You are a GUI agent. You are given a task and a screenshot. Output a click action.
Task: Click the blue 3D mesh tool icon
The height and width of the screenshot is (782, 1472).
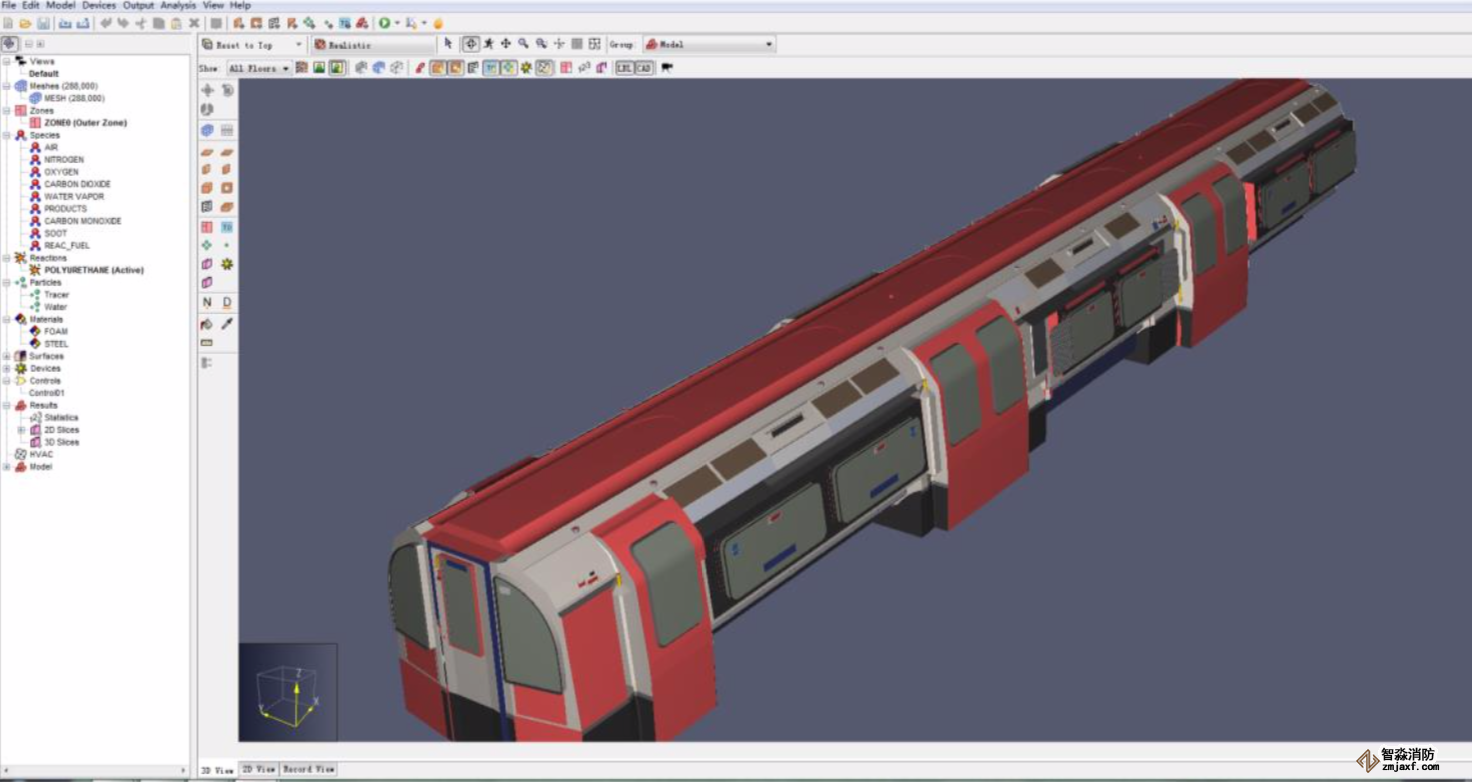(x=207, y=130)
